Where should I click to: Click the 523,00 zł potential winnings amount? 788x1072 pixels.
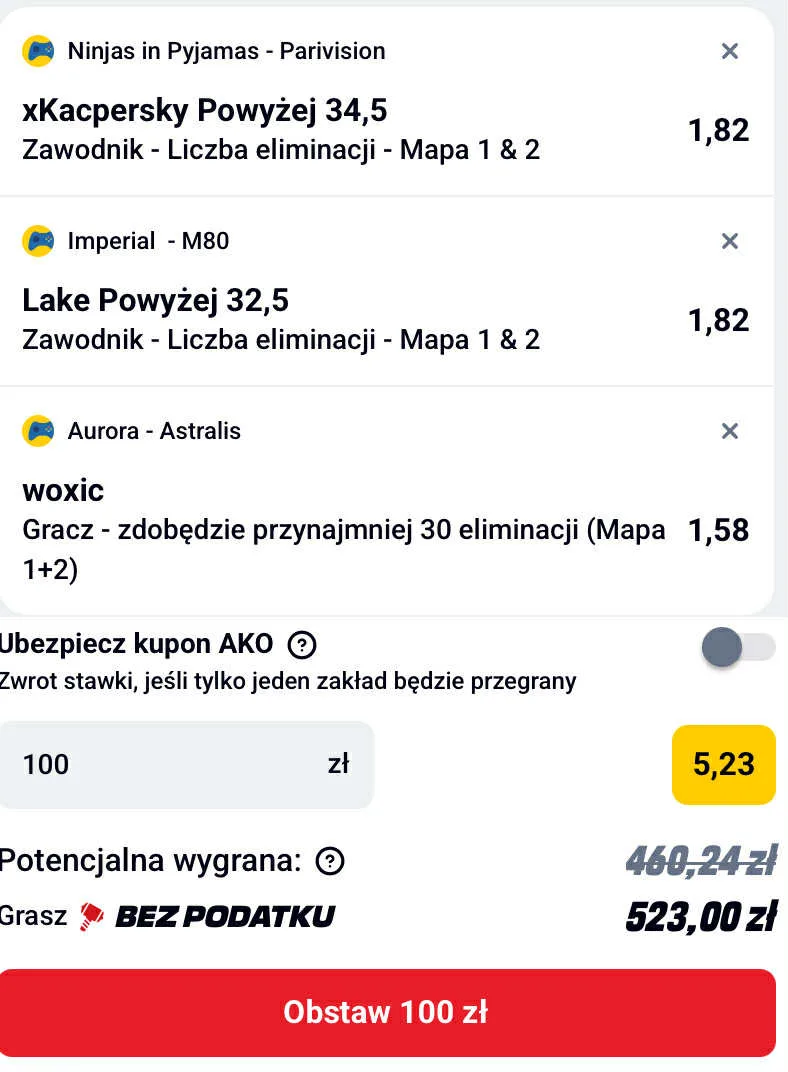(x=701, y=916)
